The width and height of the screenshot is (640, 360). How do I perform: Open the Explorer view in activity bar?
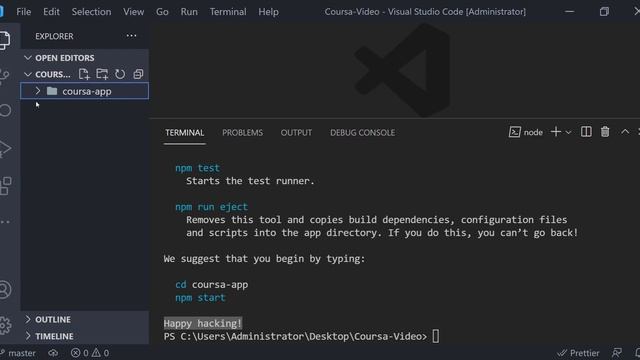coord(4,40)
